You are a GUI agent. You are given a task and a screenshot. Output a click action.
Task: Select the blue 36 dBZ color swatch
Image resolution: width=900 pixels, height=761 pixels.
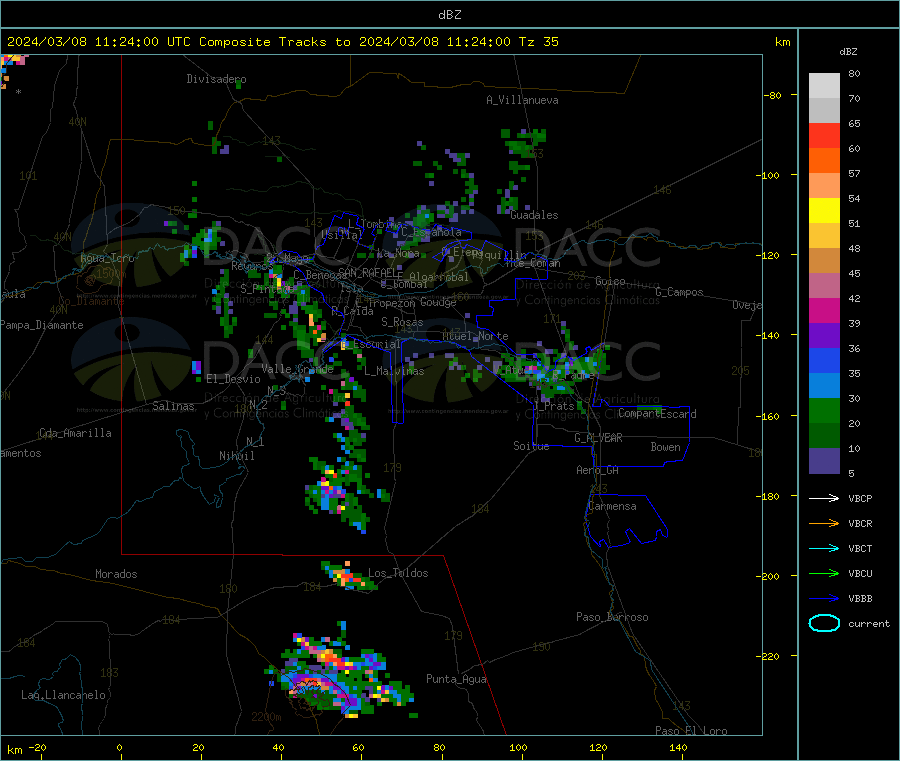click(x=824, y=360)
